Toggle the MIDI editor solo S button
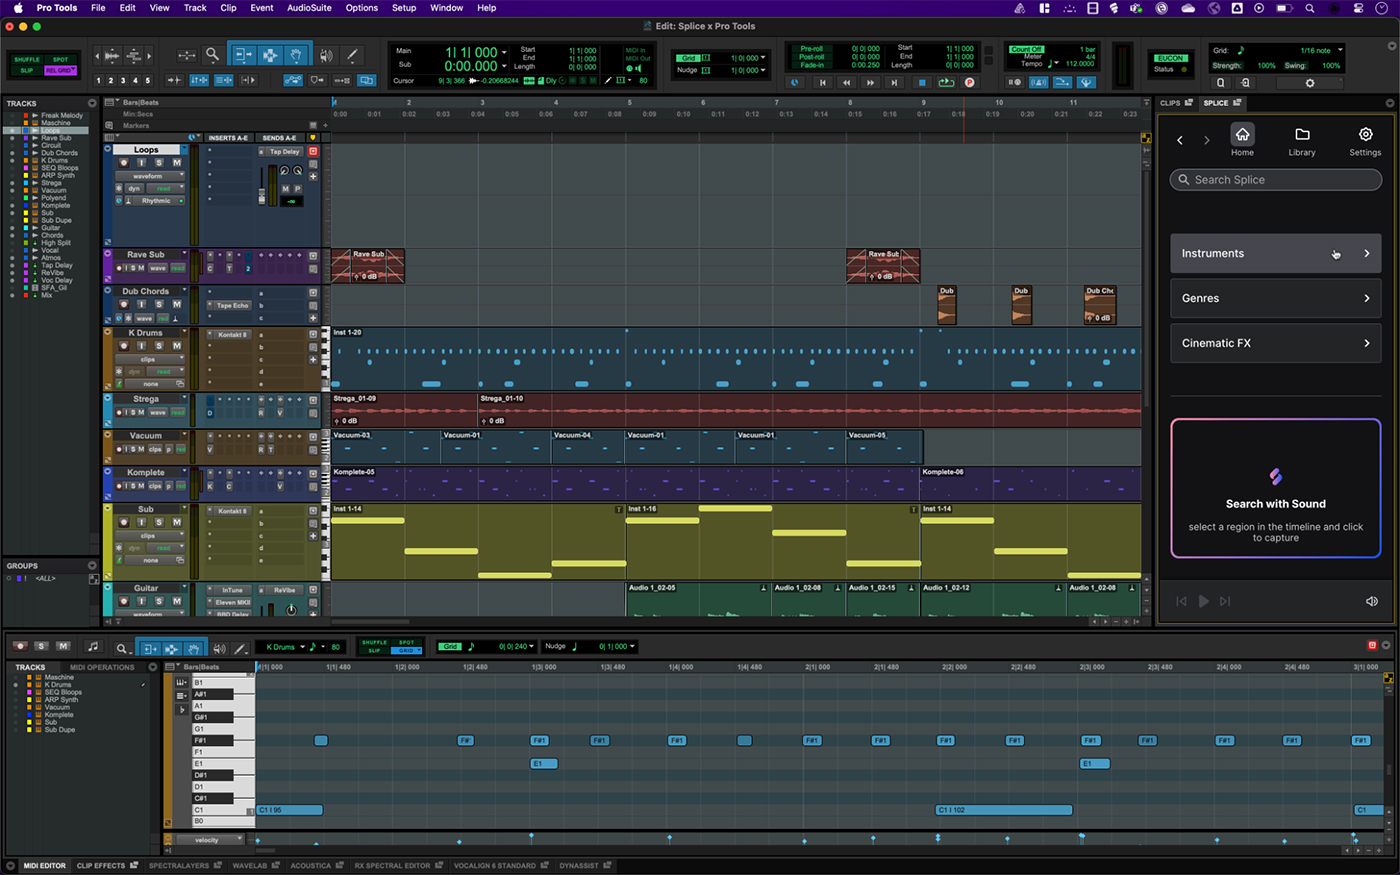Image resolution: width=1400 pixels, height=875 pixels. coord(42,646)
